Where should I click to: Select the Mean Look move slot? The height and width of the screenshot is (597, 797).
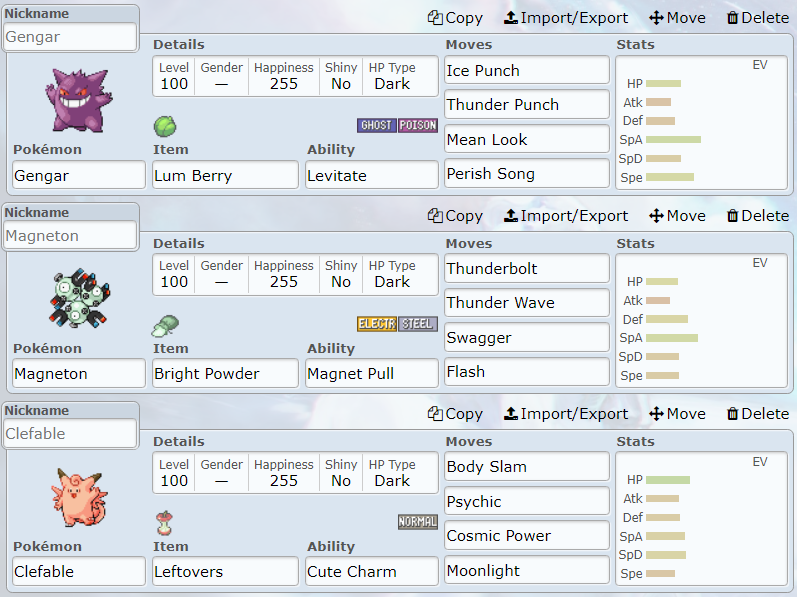pyautogui.click(x=527, y=139)
